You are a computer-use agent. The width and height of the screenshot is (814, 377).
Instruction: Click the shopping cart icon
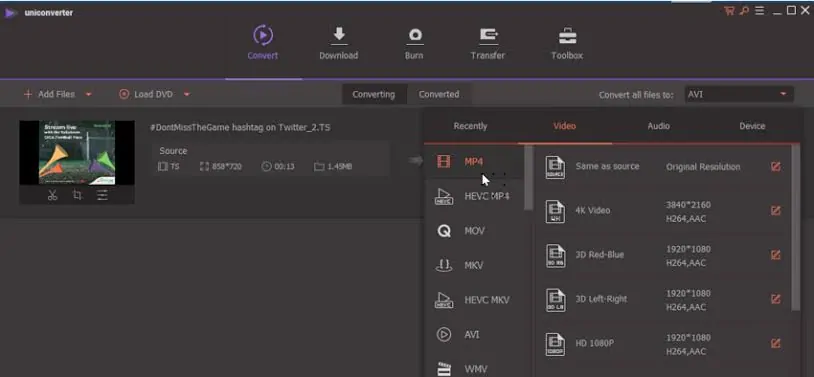(729, 11)
